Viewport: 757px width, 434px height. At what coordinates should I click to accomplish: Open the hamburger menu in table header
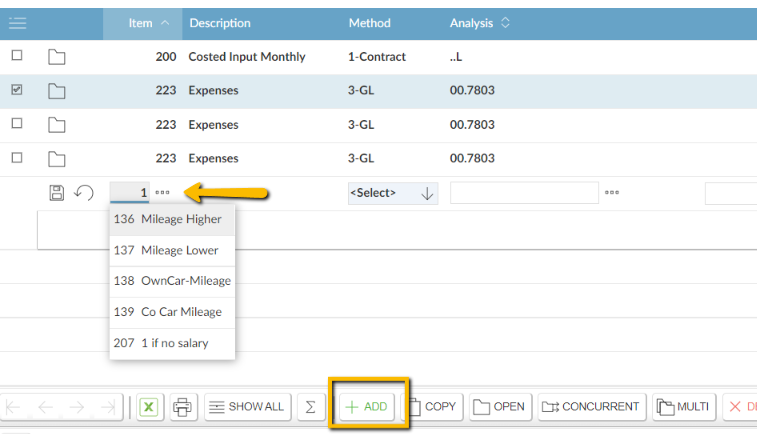coord(17,23)
